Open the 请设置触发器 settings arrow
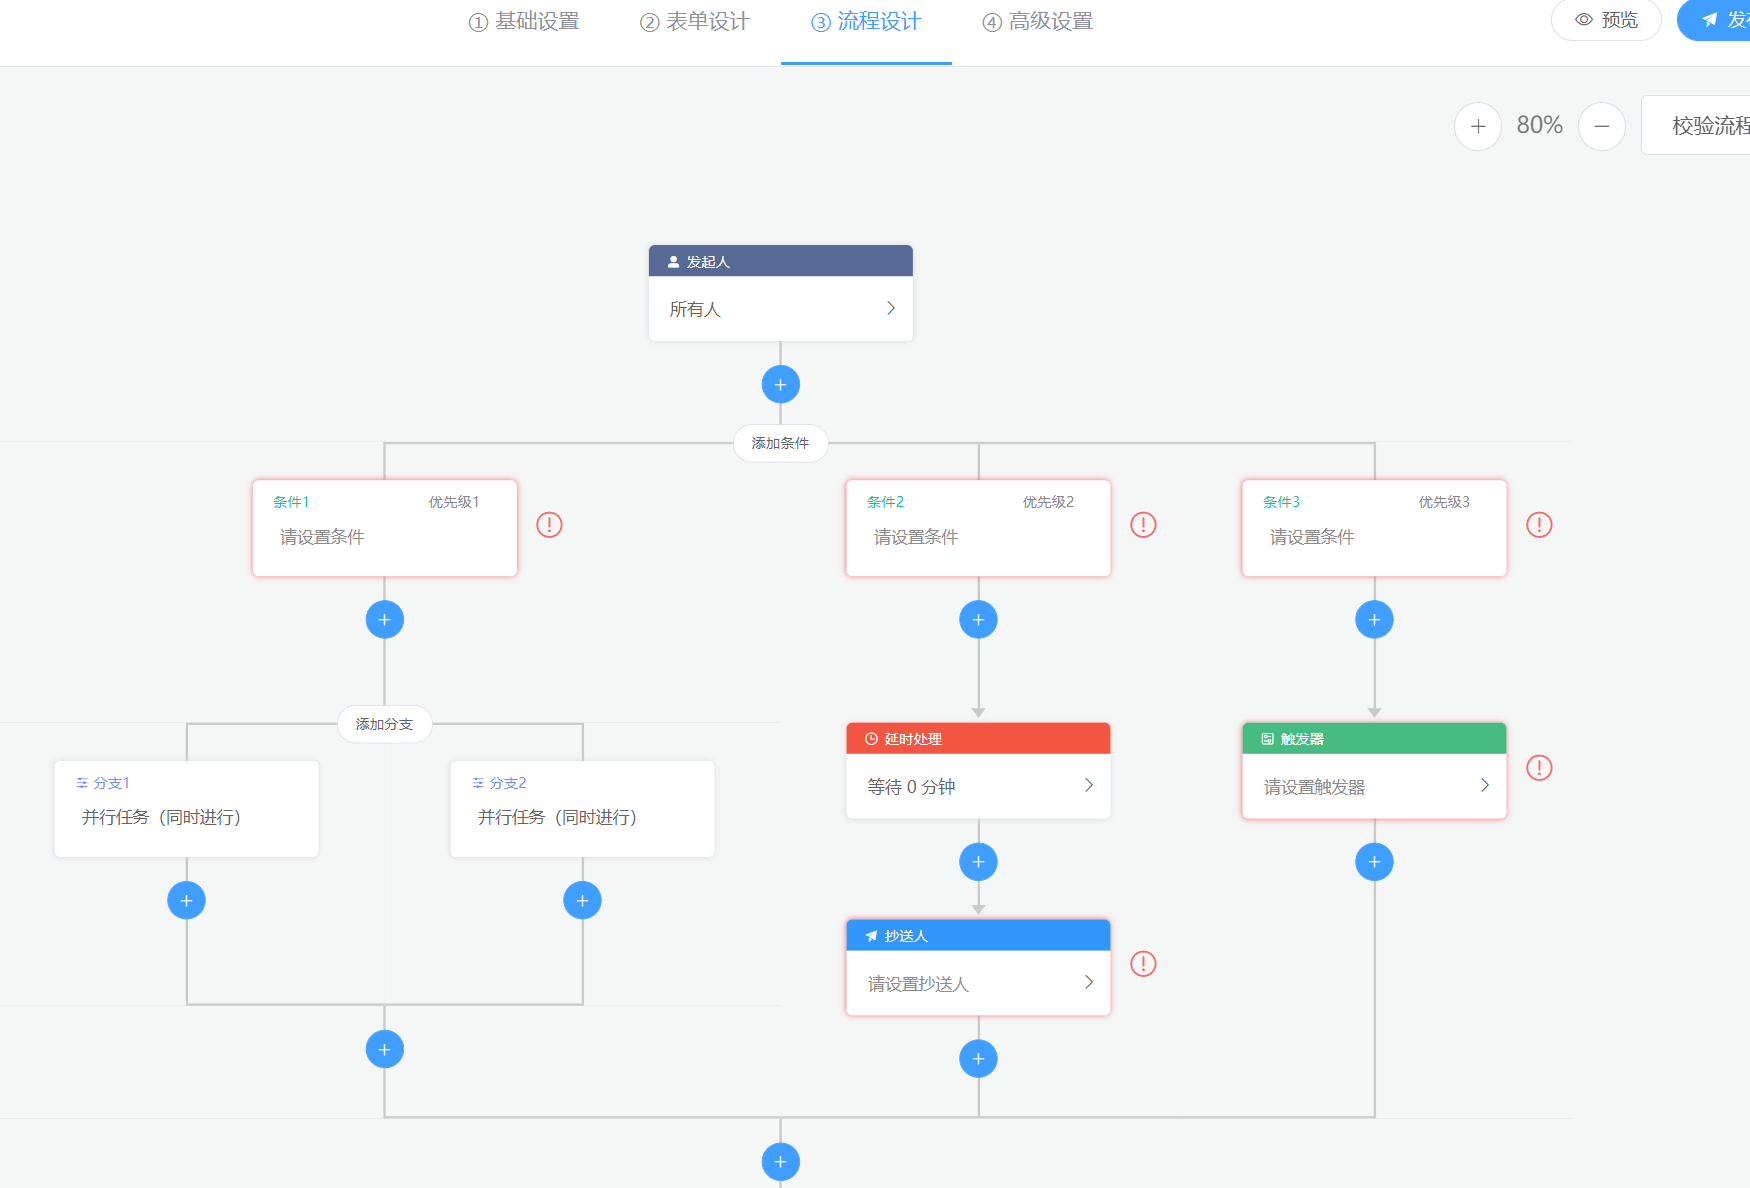 point(1484,786)
